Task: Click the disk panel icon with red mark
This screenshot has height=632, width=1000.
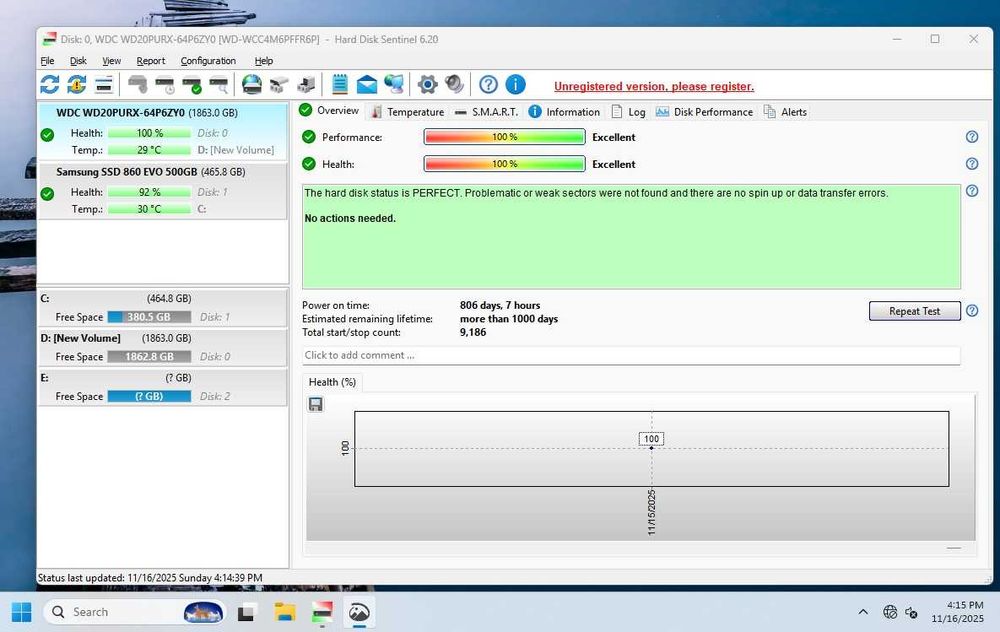Action: pos(104,84)
